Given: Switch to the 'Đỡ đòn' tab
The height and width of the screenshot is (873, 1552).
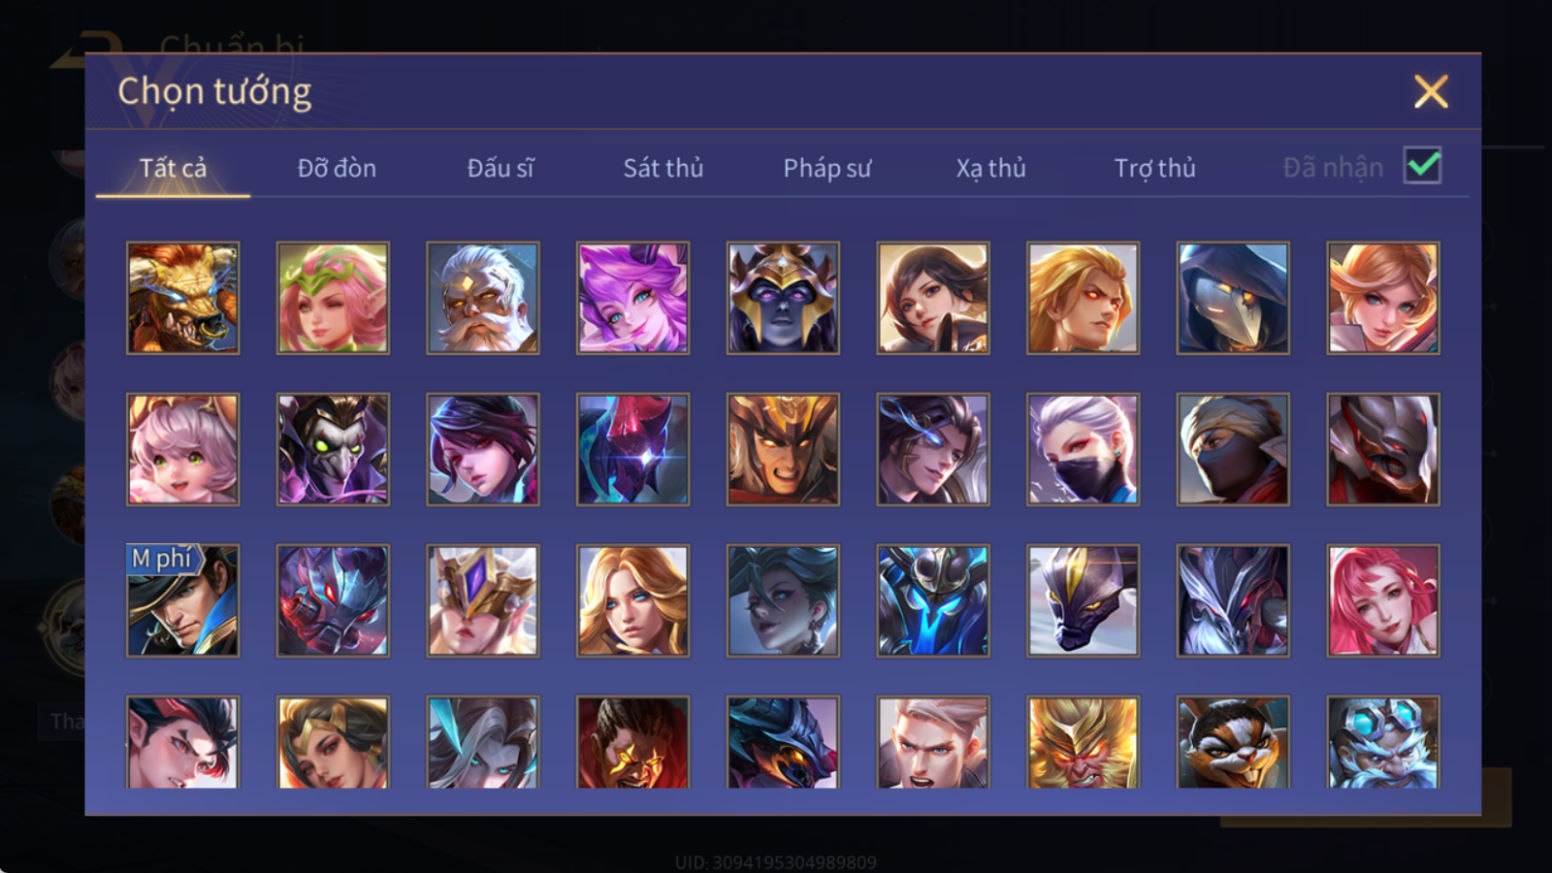Looking at the screenshot, I should (x=337, y=168).
